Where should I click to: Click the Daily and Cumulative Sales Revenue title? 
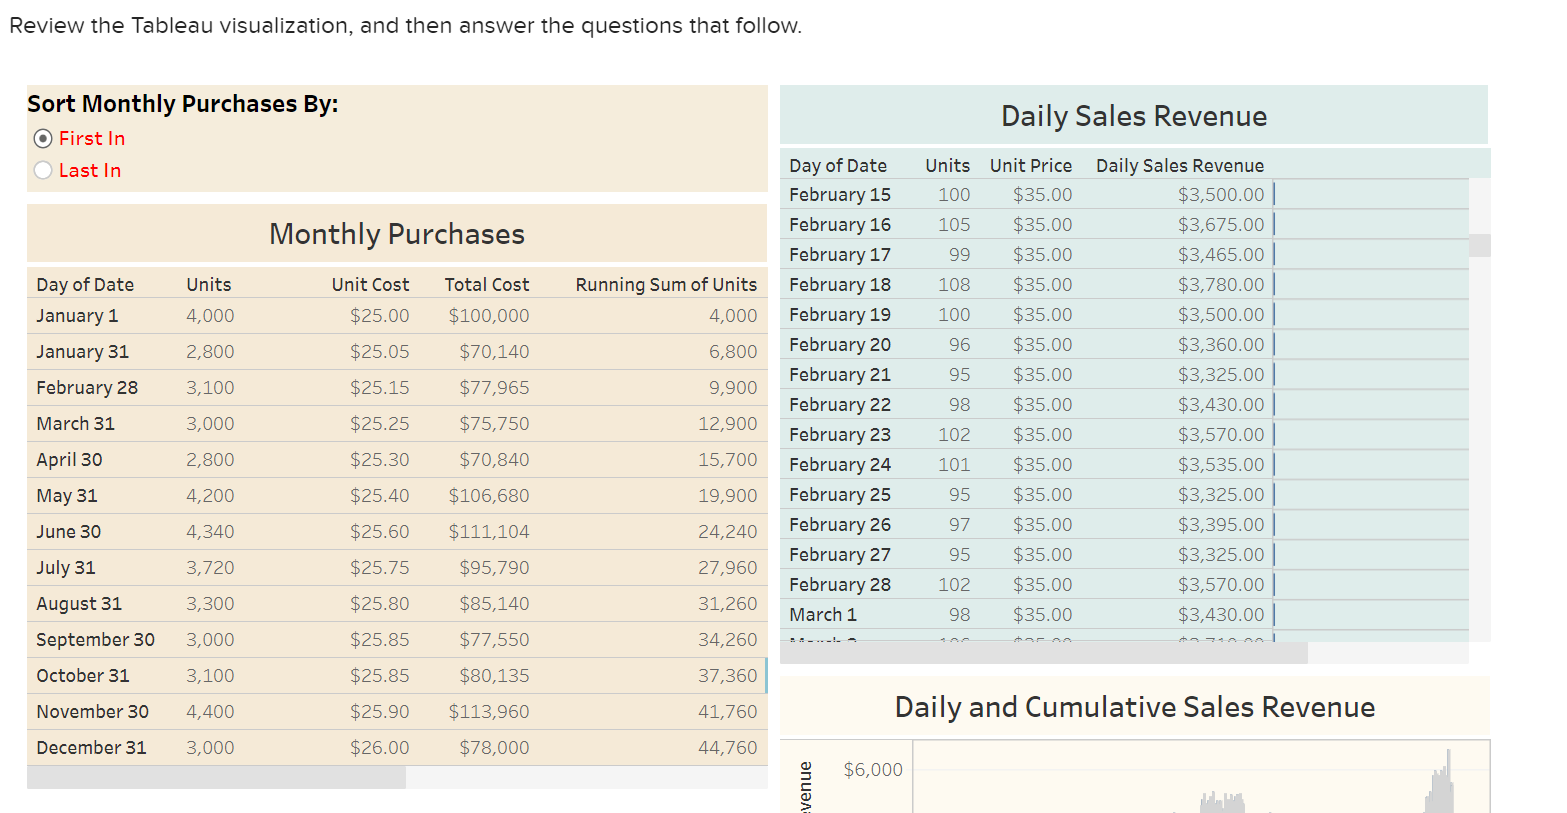[x=1134, y=707]
